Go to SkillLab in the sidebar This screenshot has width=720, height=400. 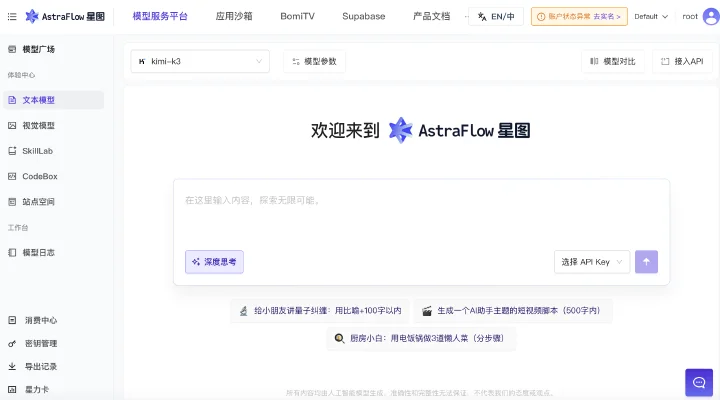(x=37, y=151)
